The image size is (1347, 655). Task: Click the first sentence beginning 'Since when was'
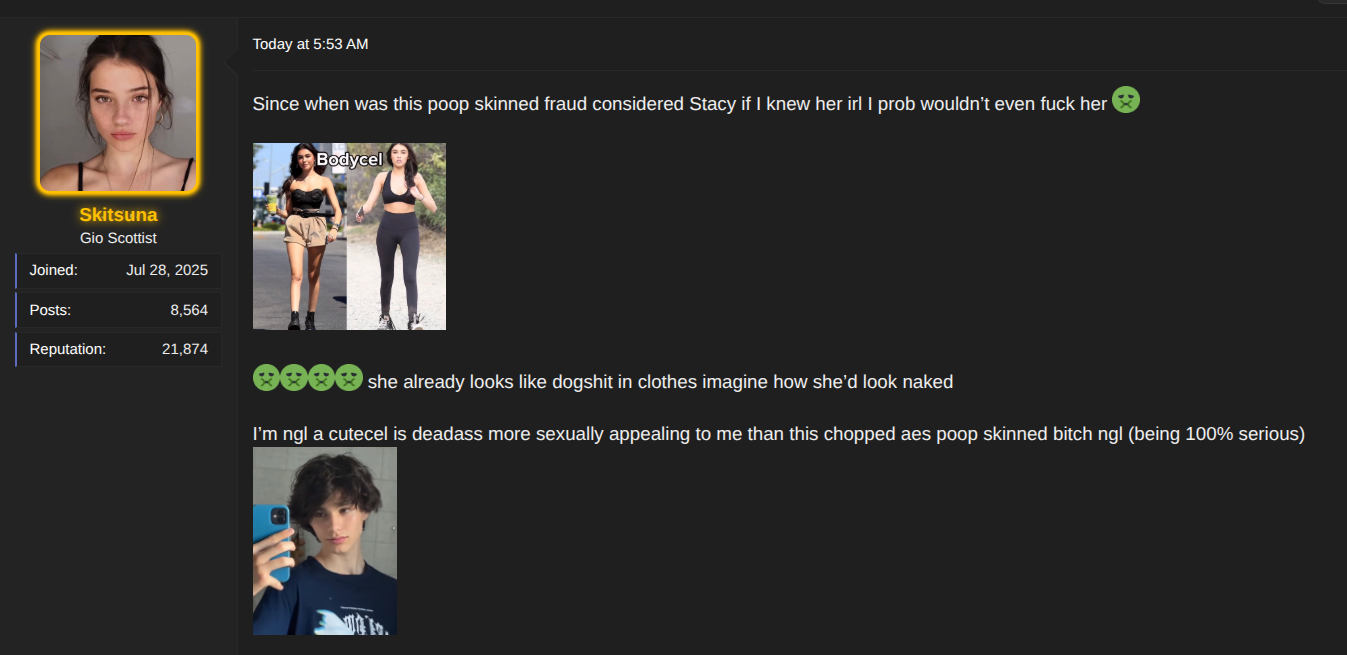pyautogui.click(x=680, y=104)
